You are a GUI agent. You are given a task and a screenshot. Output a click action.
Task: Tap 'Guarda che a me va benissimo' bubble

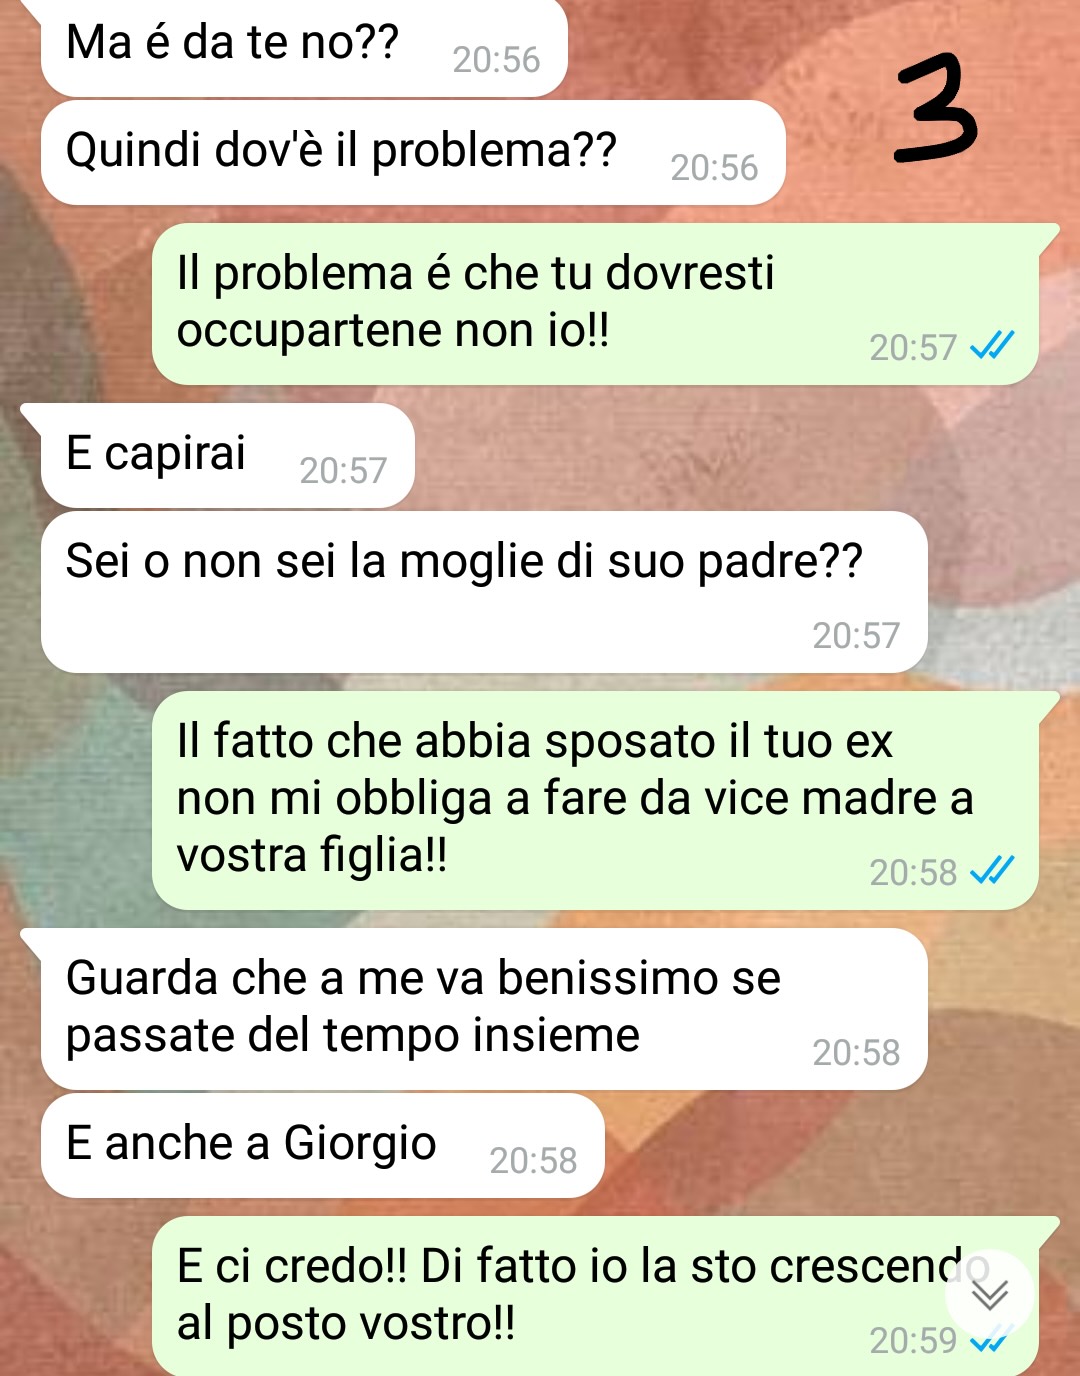click(x=484, y=1009)
